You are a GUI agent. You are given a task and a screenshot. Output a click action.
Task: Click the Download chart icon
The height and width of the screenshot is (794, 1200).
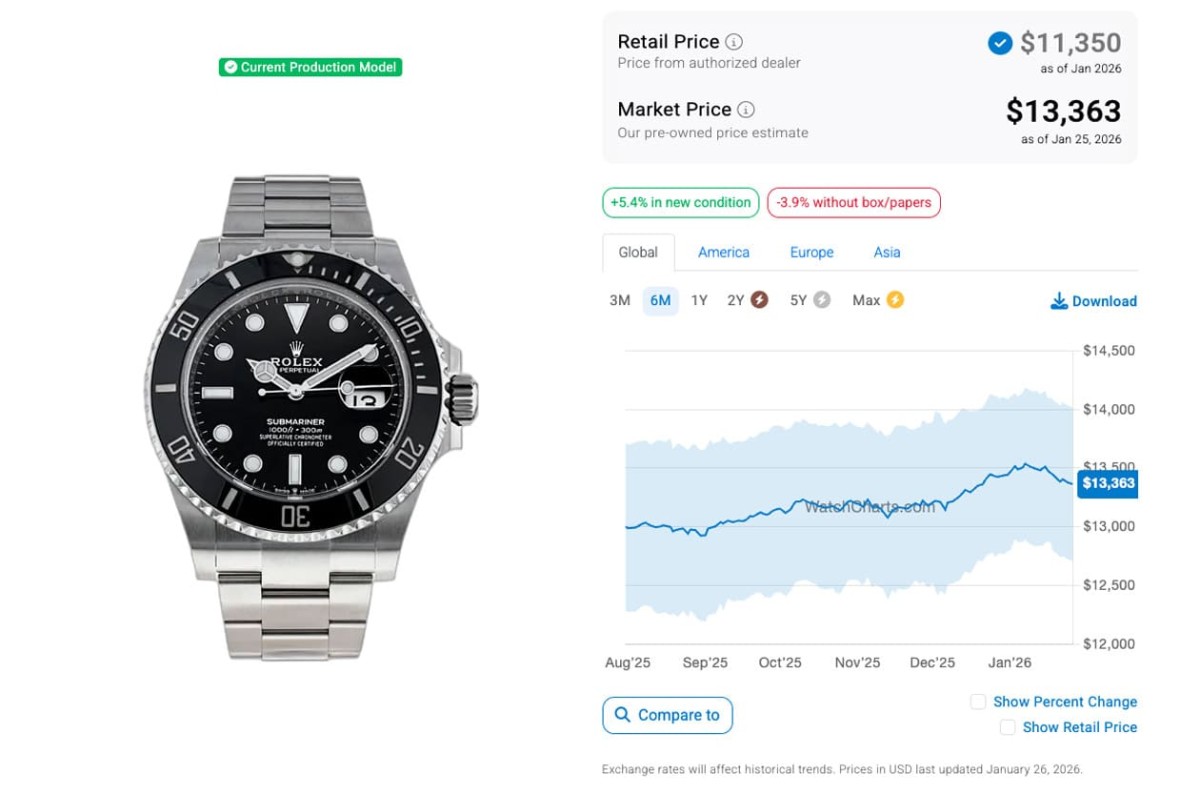coord(1059,301)
